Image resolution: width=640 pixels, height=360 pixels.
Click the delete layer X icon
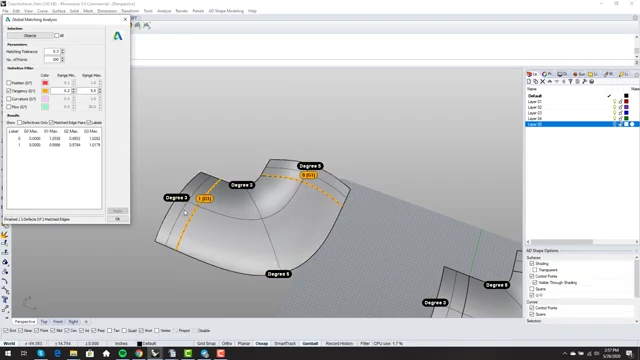click(x=542, y=82)
